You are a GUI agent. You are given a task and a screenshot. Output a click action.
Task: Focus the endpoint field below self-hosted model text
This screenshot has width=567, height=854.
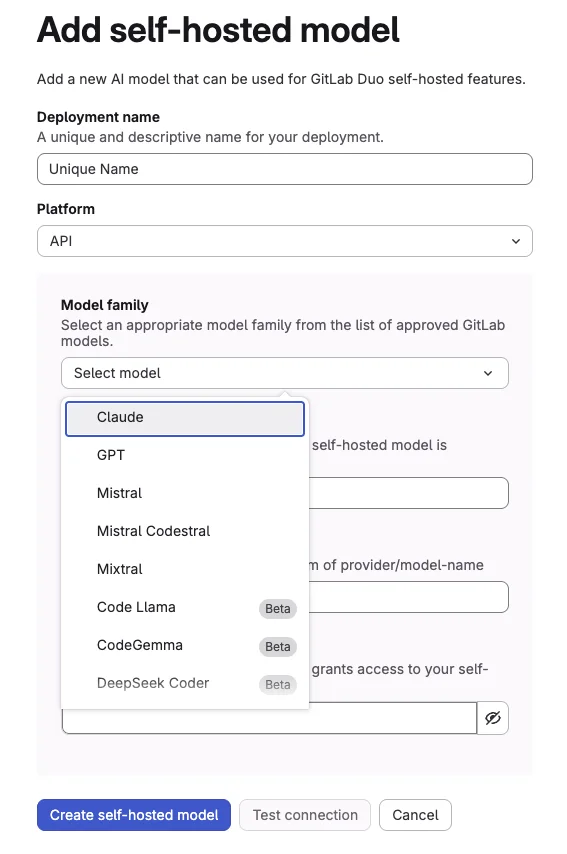point(409,493)
